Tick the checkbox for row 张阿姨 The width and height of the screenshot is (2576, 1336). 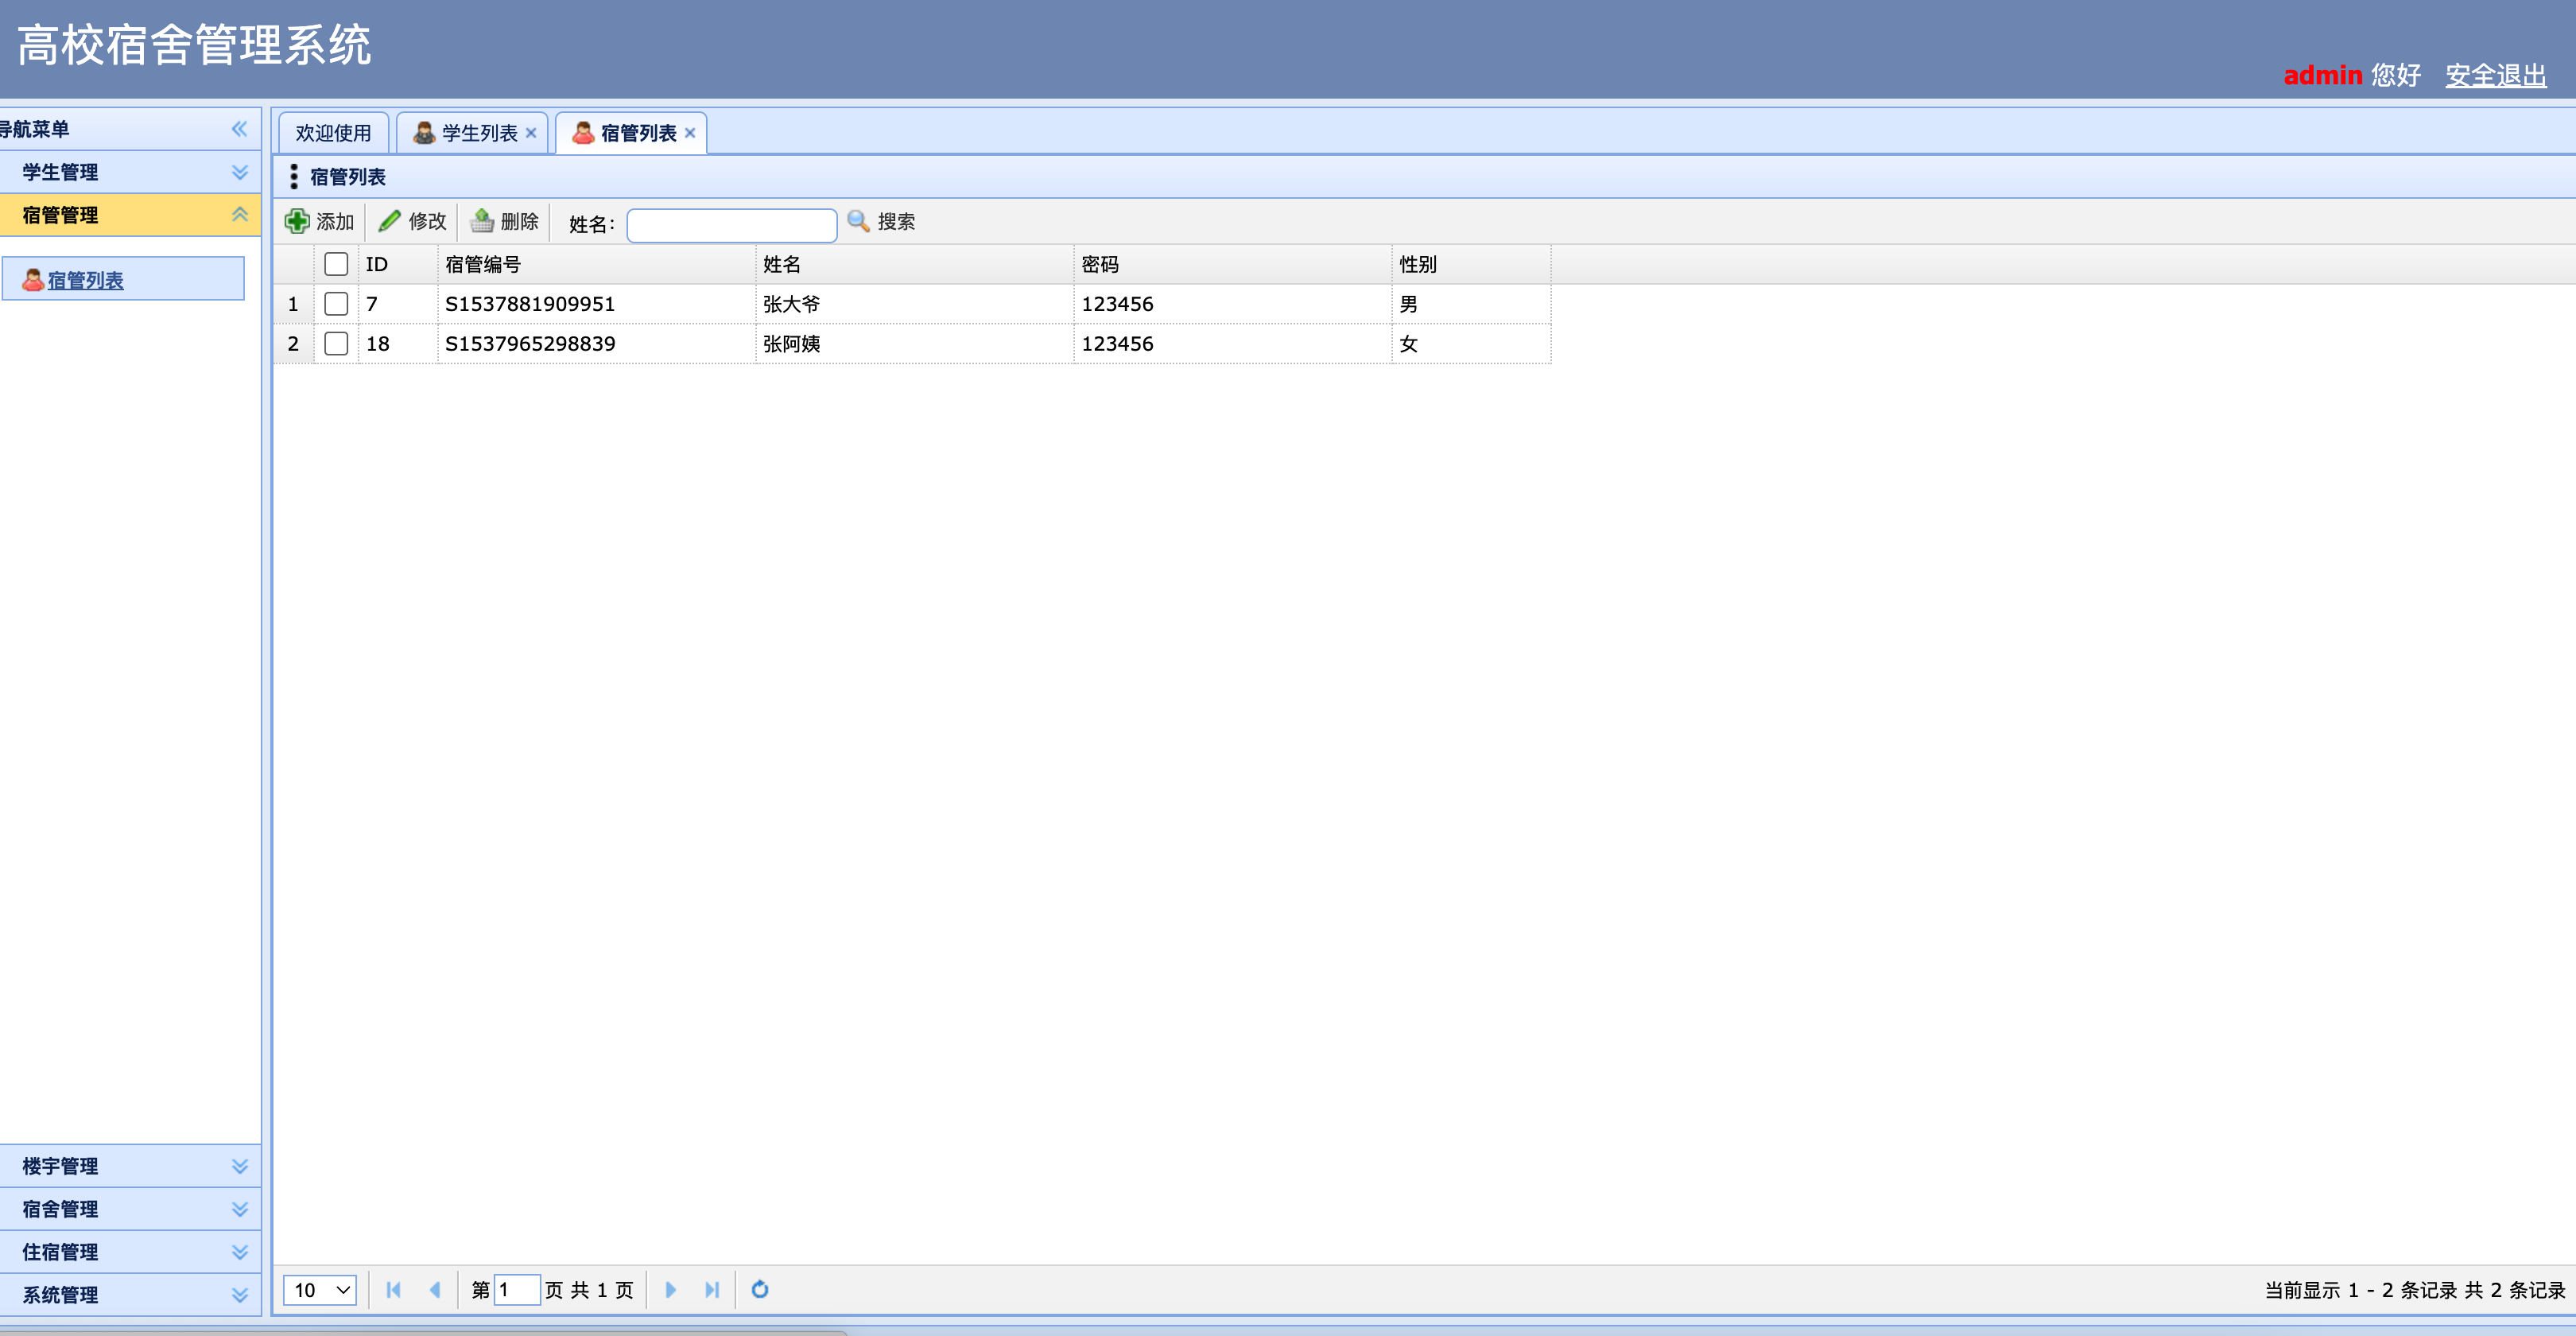coord(336,344)
